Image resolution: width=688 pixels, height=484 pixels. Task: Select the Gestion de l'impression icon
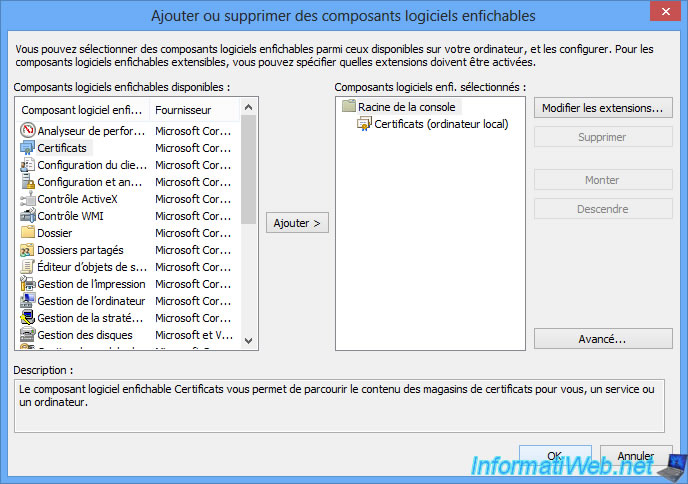28,284
